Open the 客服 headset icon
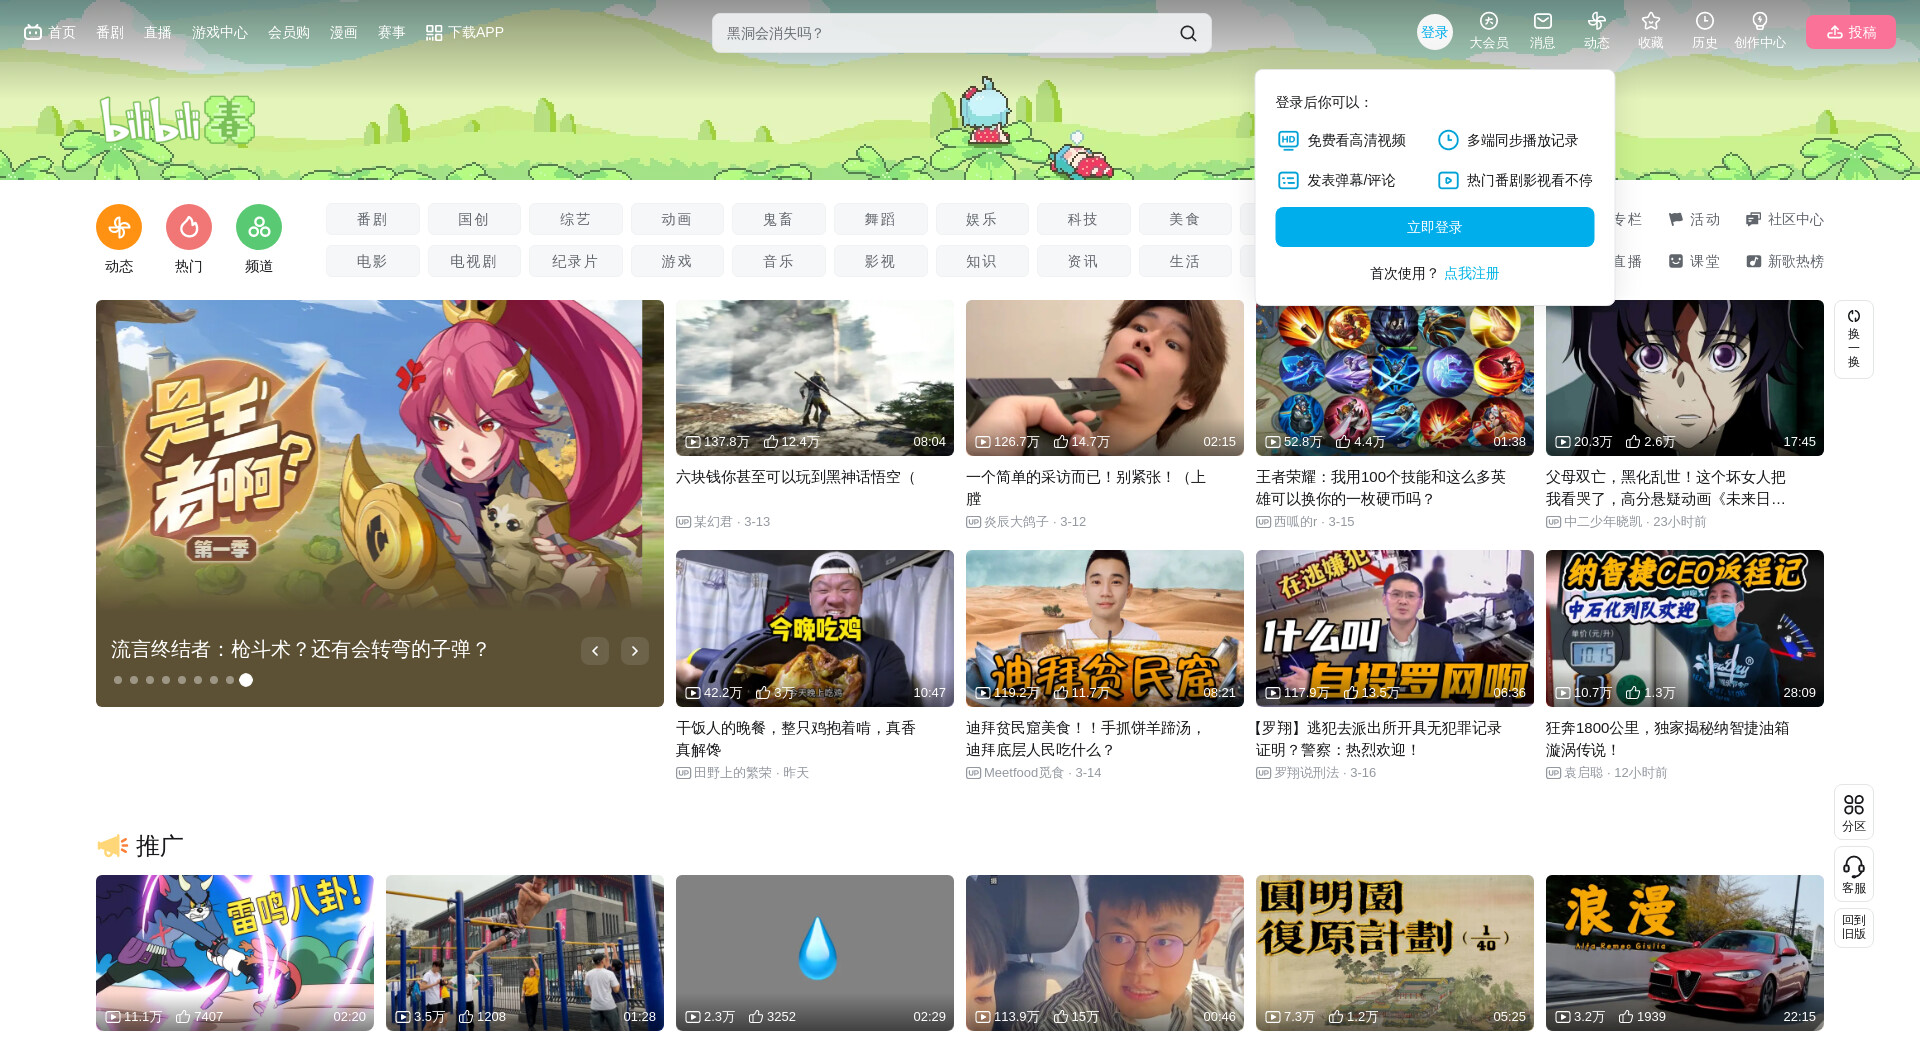Viewport: 1920px width, 1040px height. 1854,875
